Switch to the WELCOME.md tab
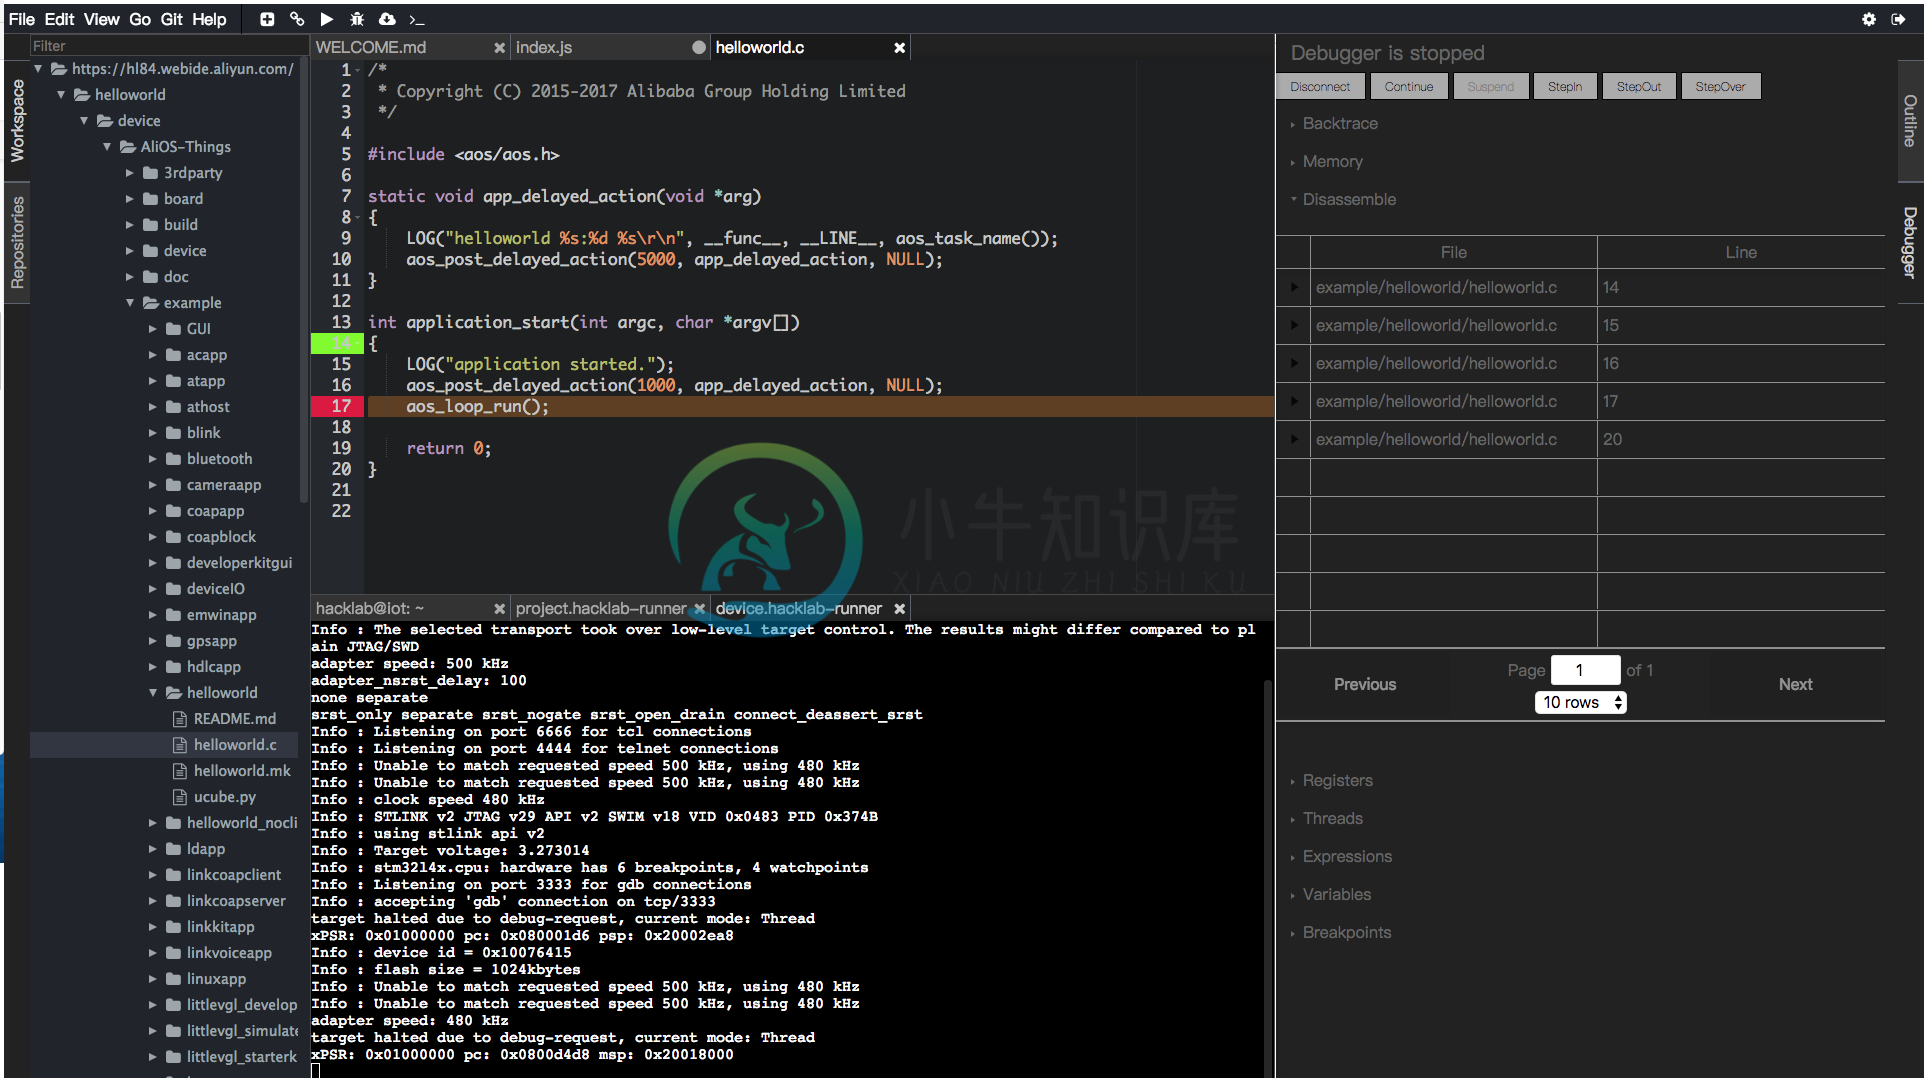 tap(371, 48)
